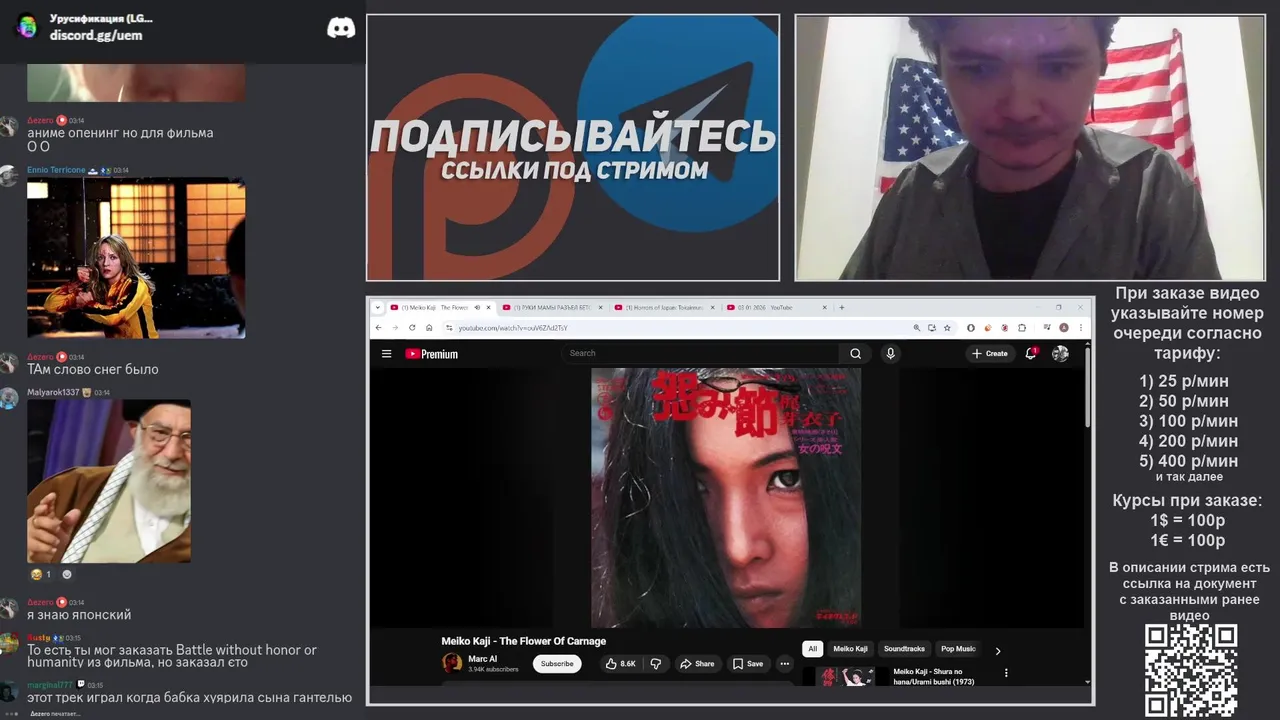Save the video to a playlist
Image resolution: width=1280 pixels, height=720 pixels.
[x=747, y=663]
